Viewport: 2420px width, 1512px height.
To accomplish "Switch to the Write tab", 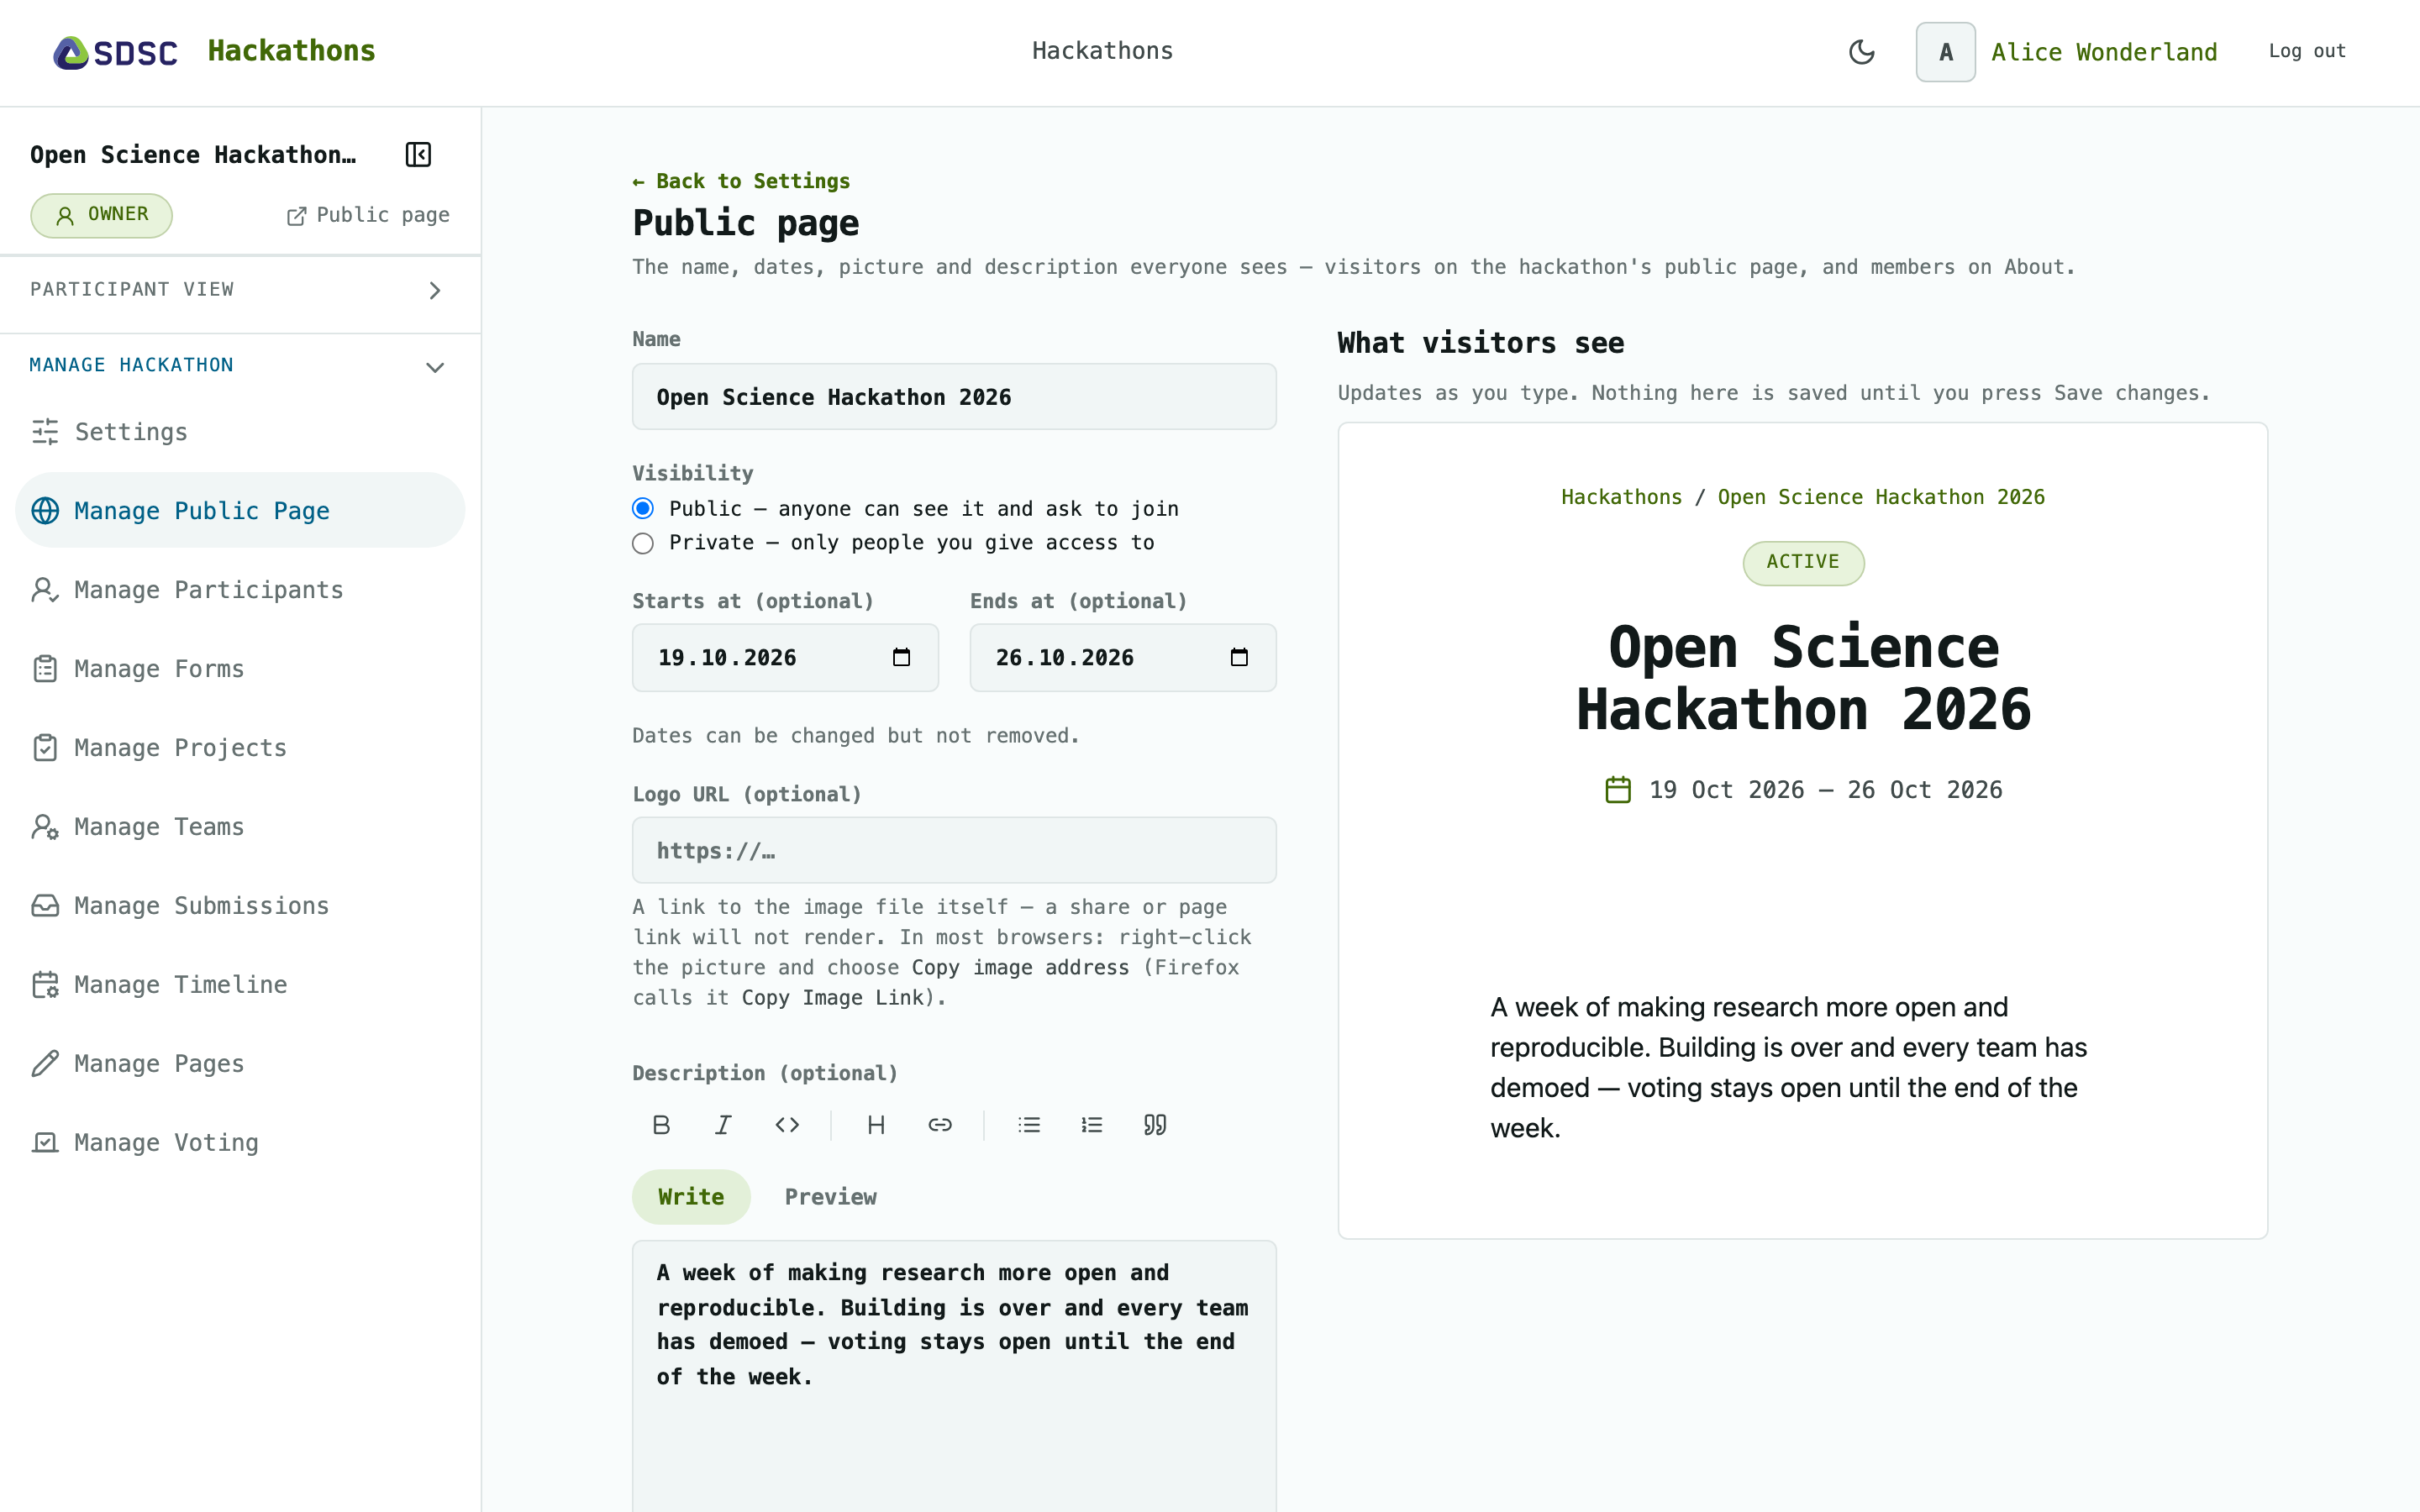I will coord(691,1197).
